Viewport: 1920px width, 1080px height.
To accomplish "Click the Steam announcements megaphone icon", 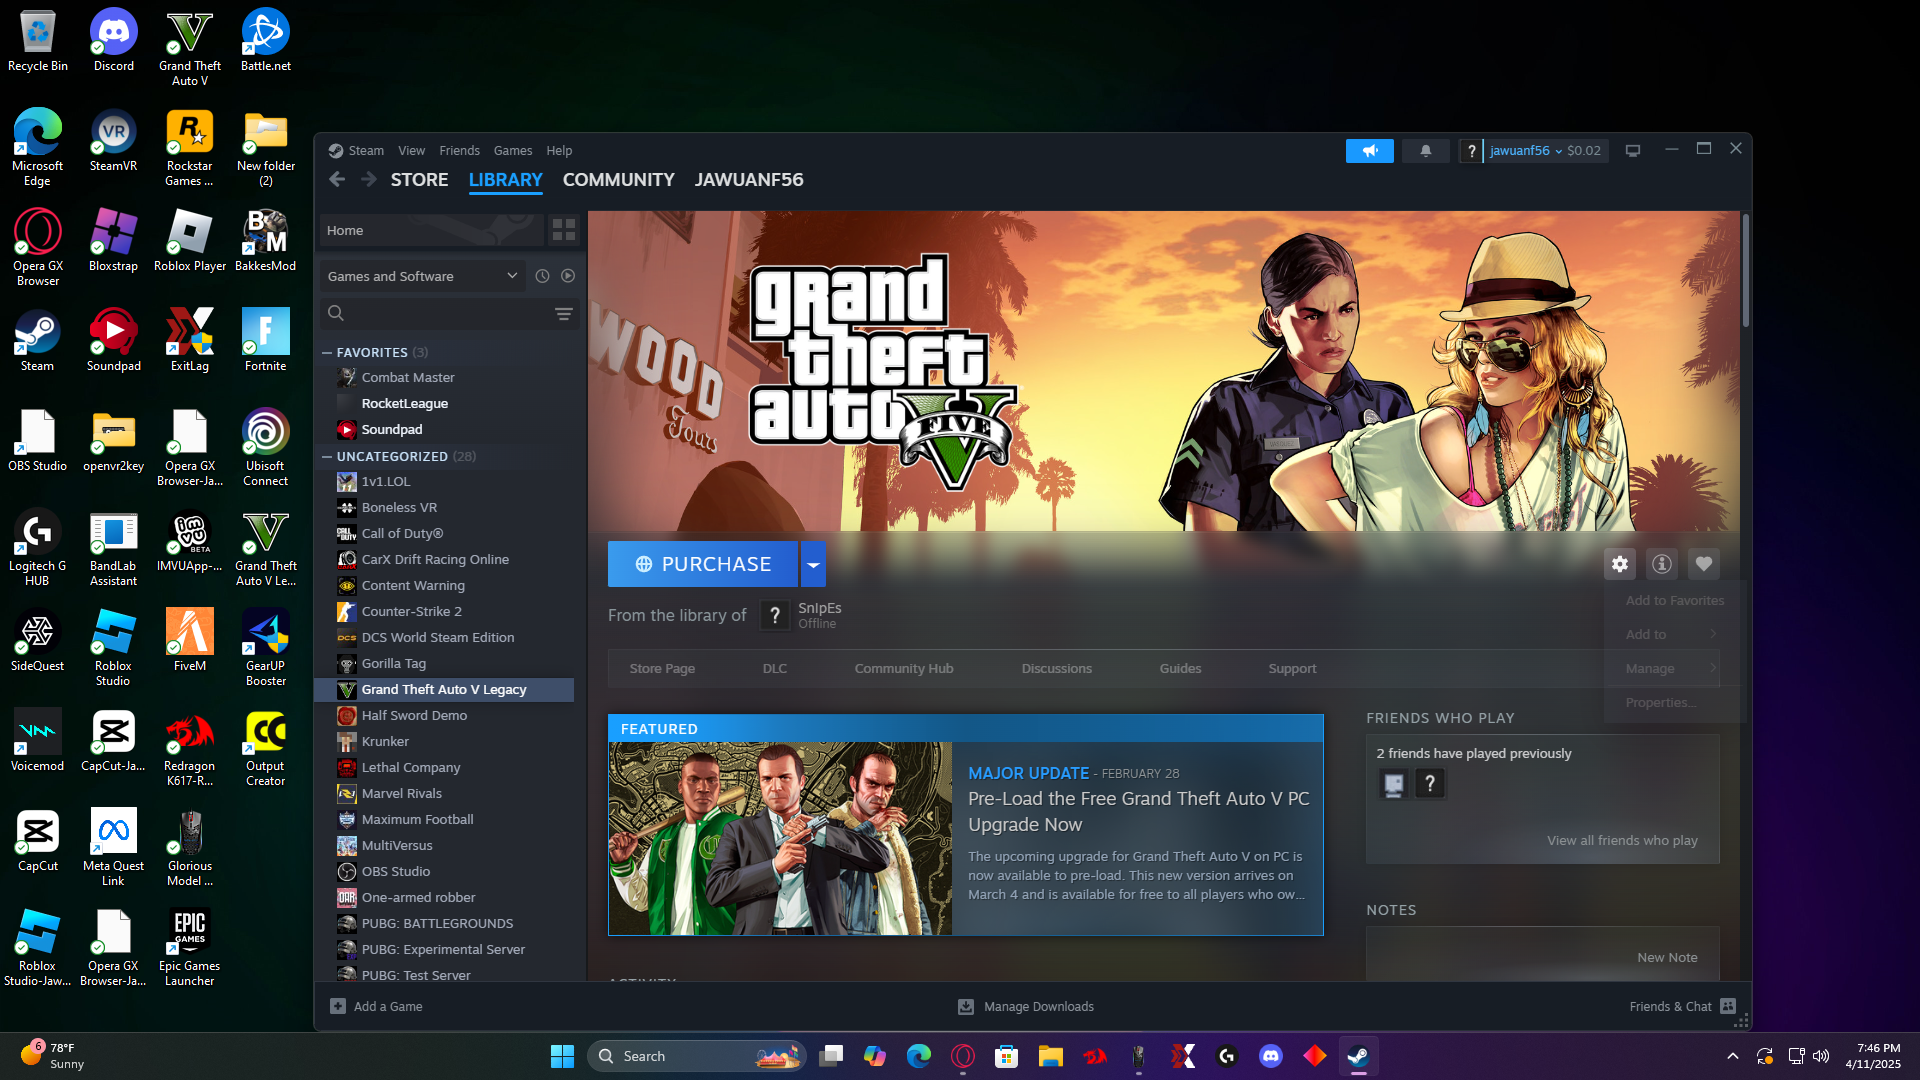I will pos(1369,151).
